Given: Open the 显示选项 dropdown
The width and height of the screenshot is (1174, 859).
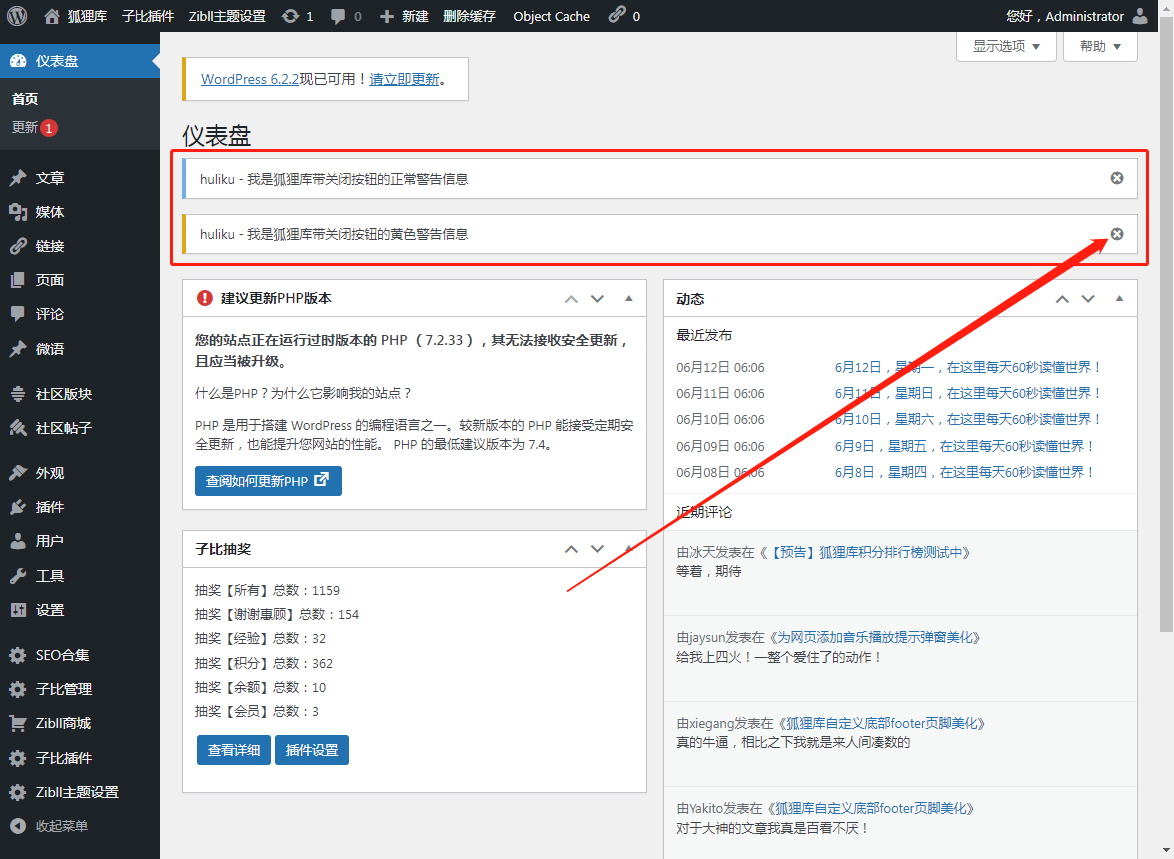Looking at the screenshot, I should [1005, 46].
